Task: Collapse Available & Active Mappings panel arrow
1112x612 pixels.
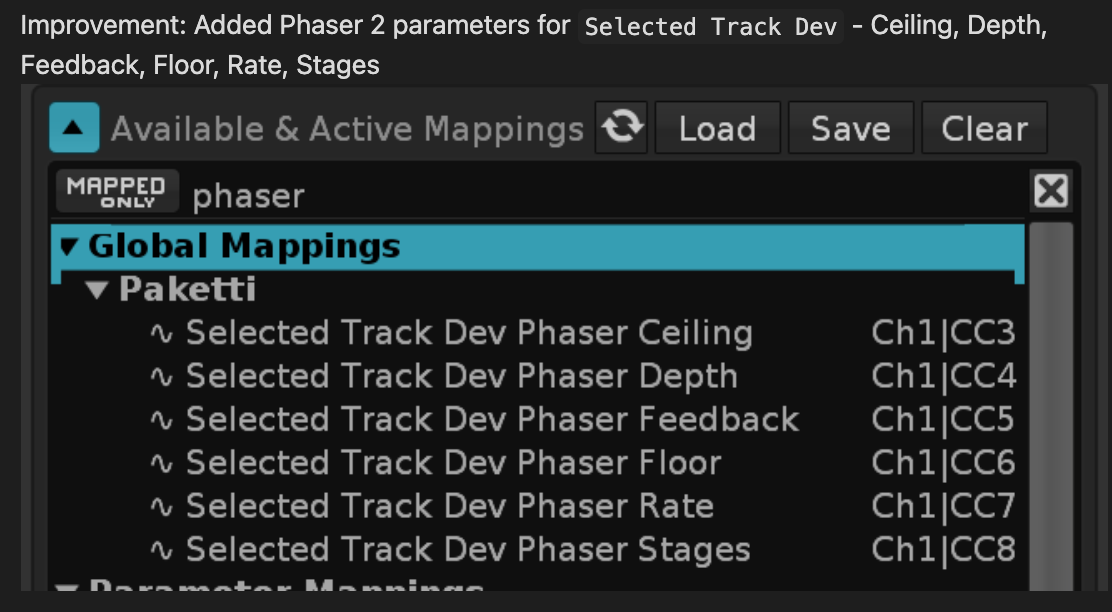Action: pyautogui.click(x=74, y=128)
